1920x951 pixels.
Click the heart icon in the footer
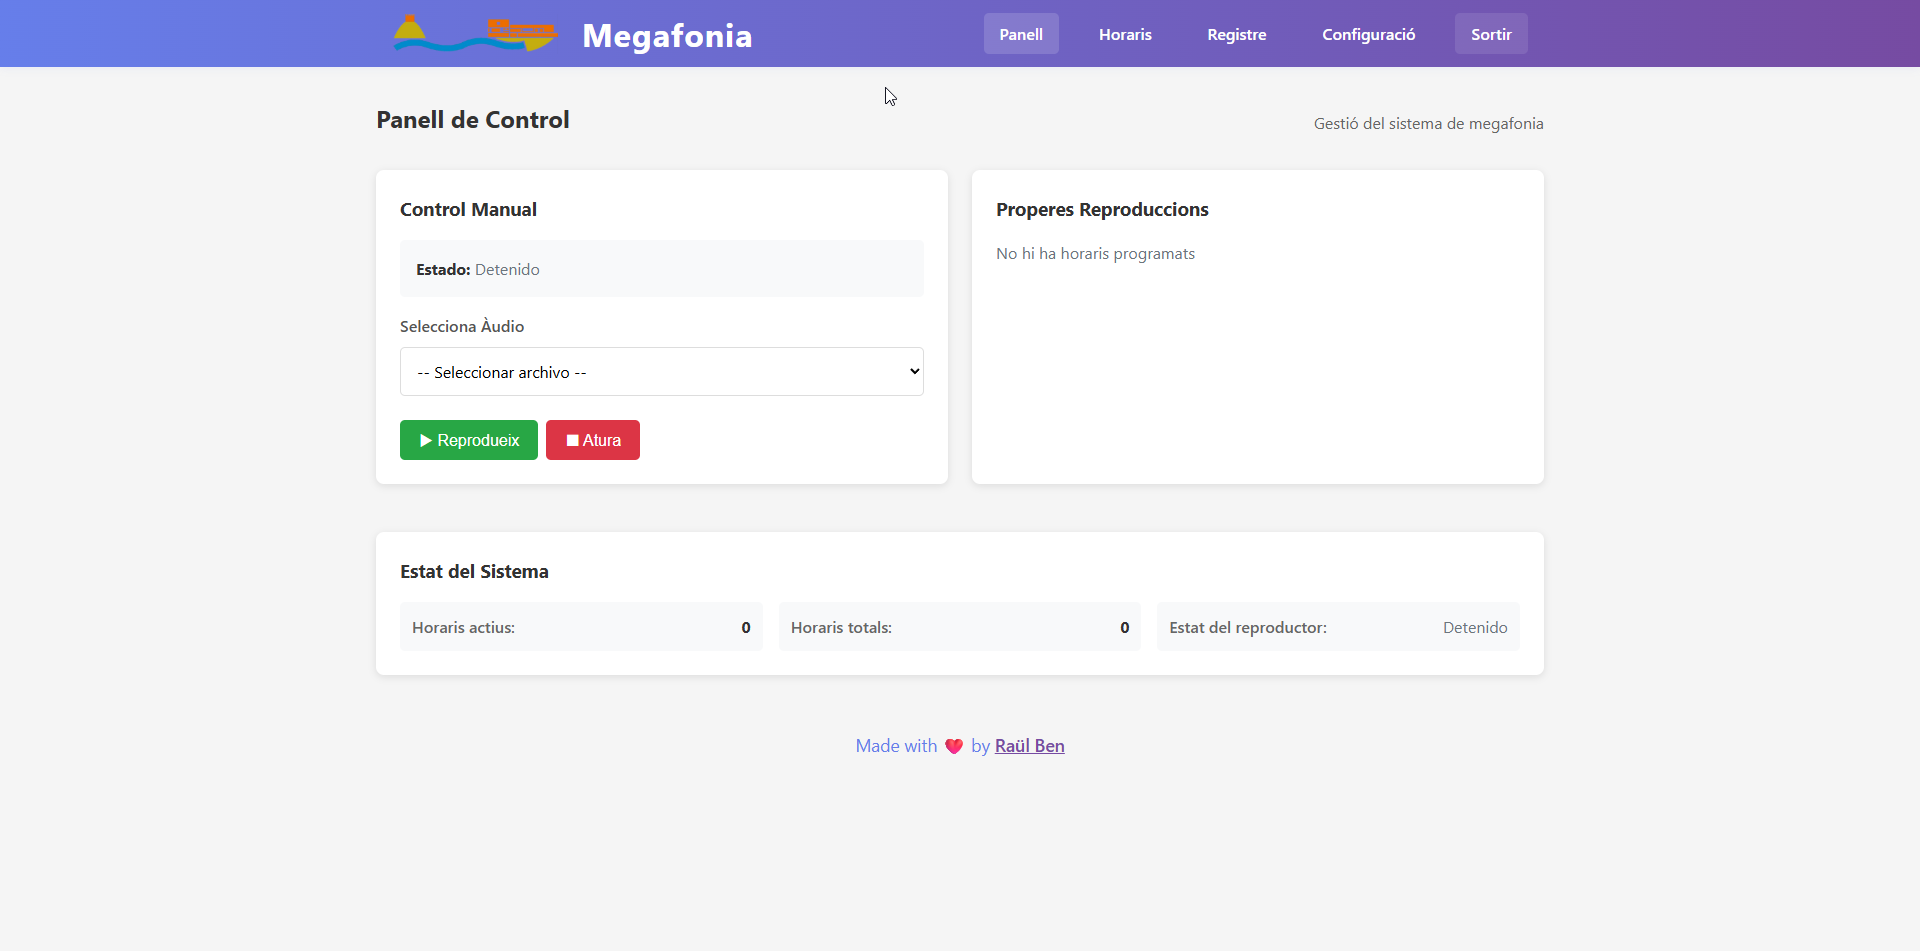(954, 746)
